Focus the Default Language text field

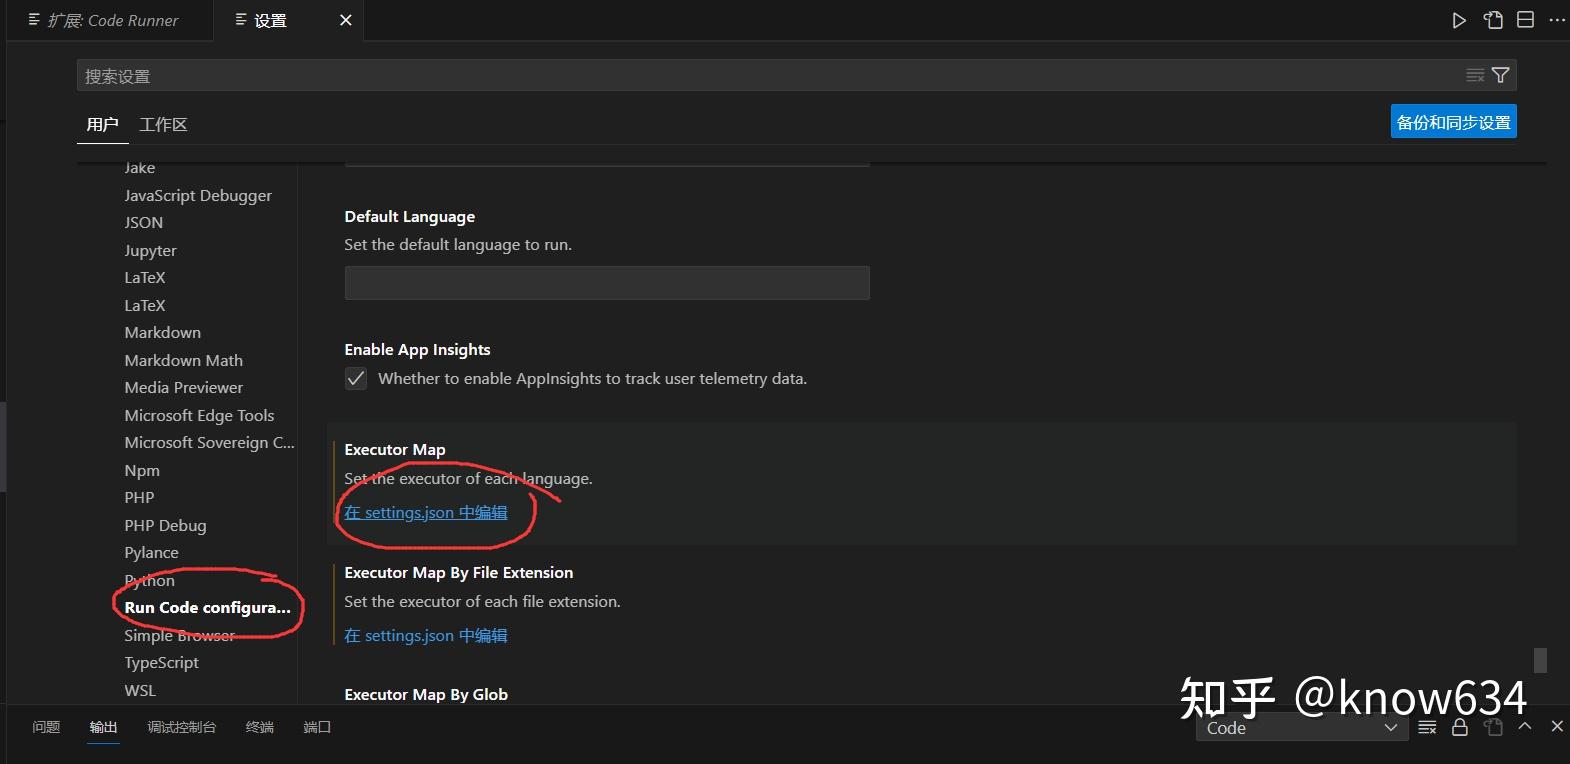click(607, 283)
